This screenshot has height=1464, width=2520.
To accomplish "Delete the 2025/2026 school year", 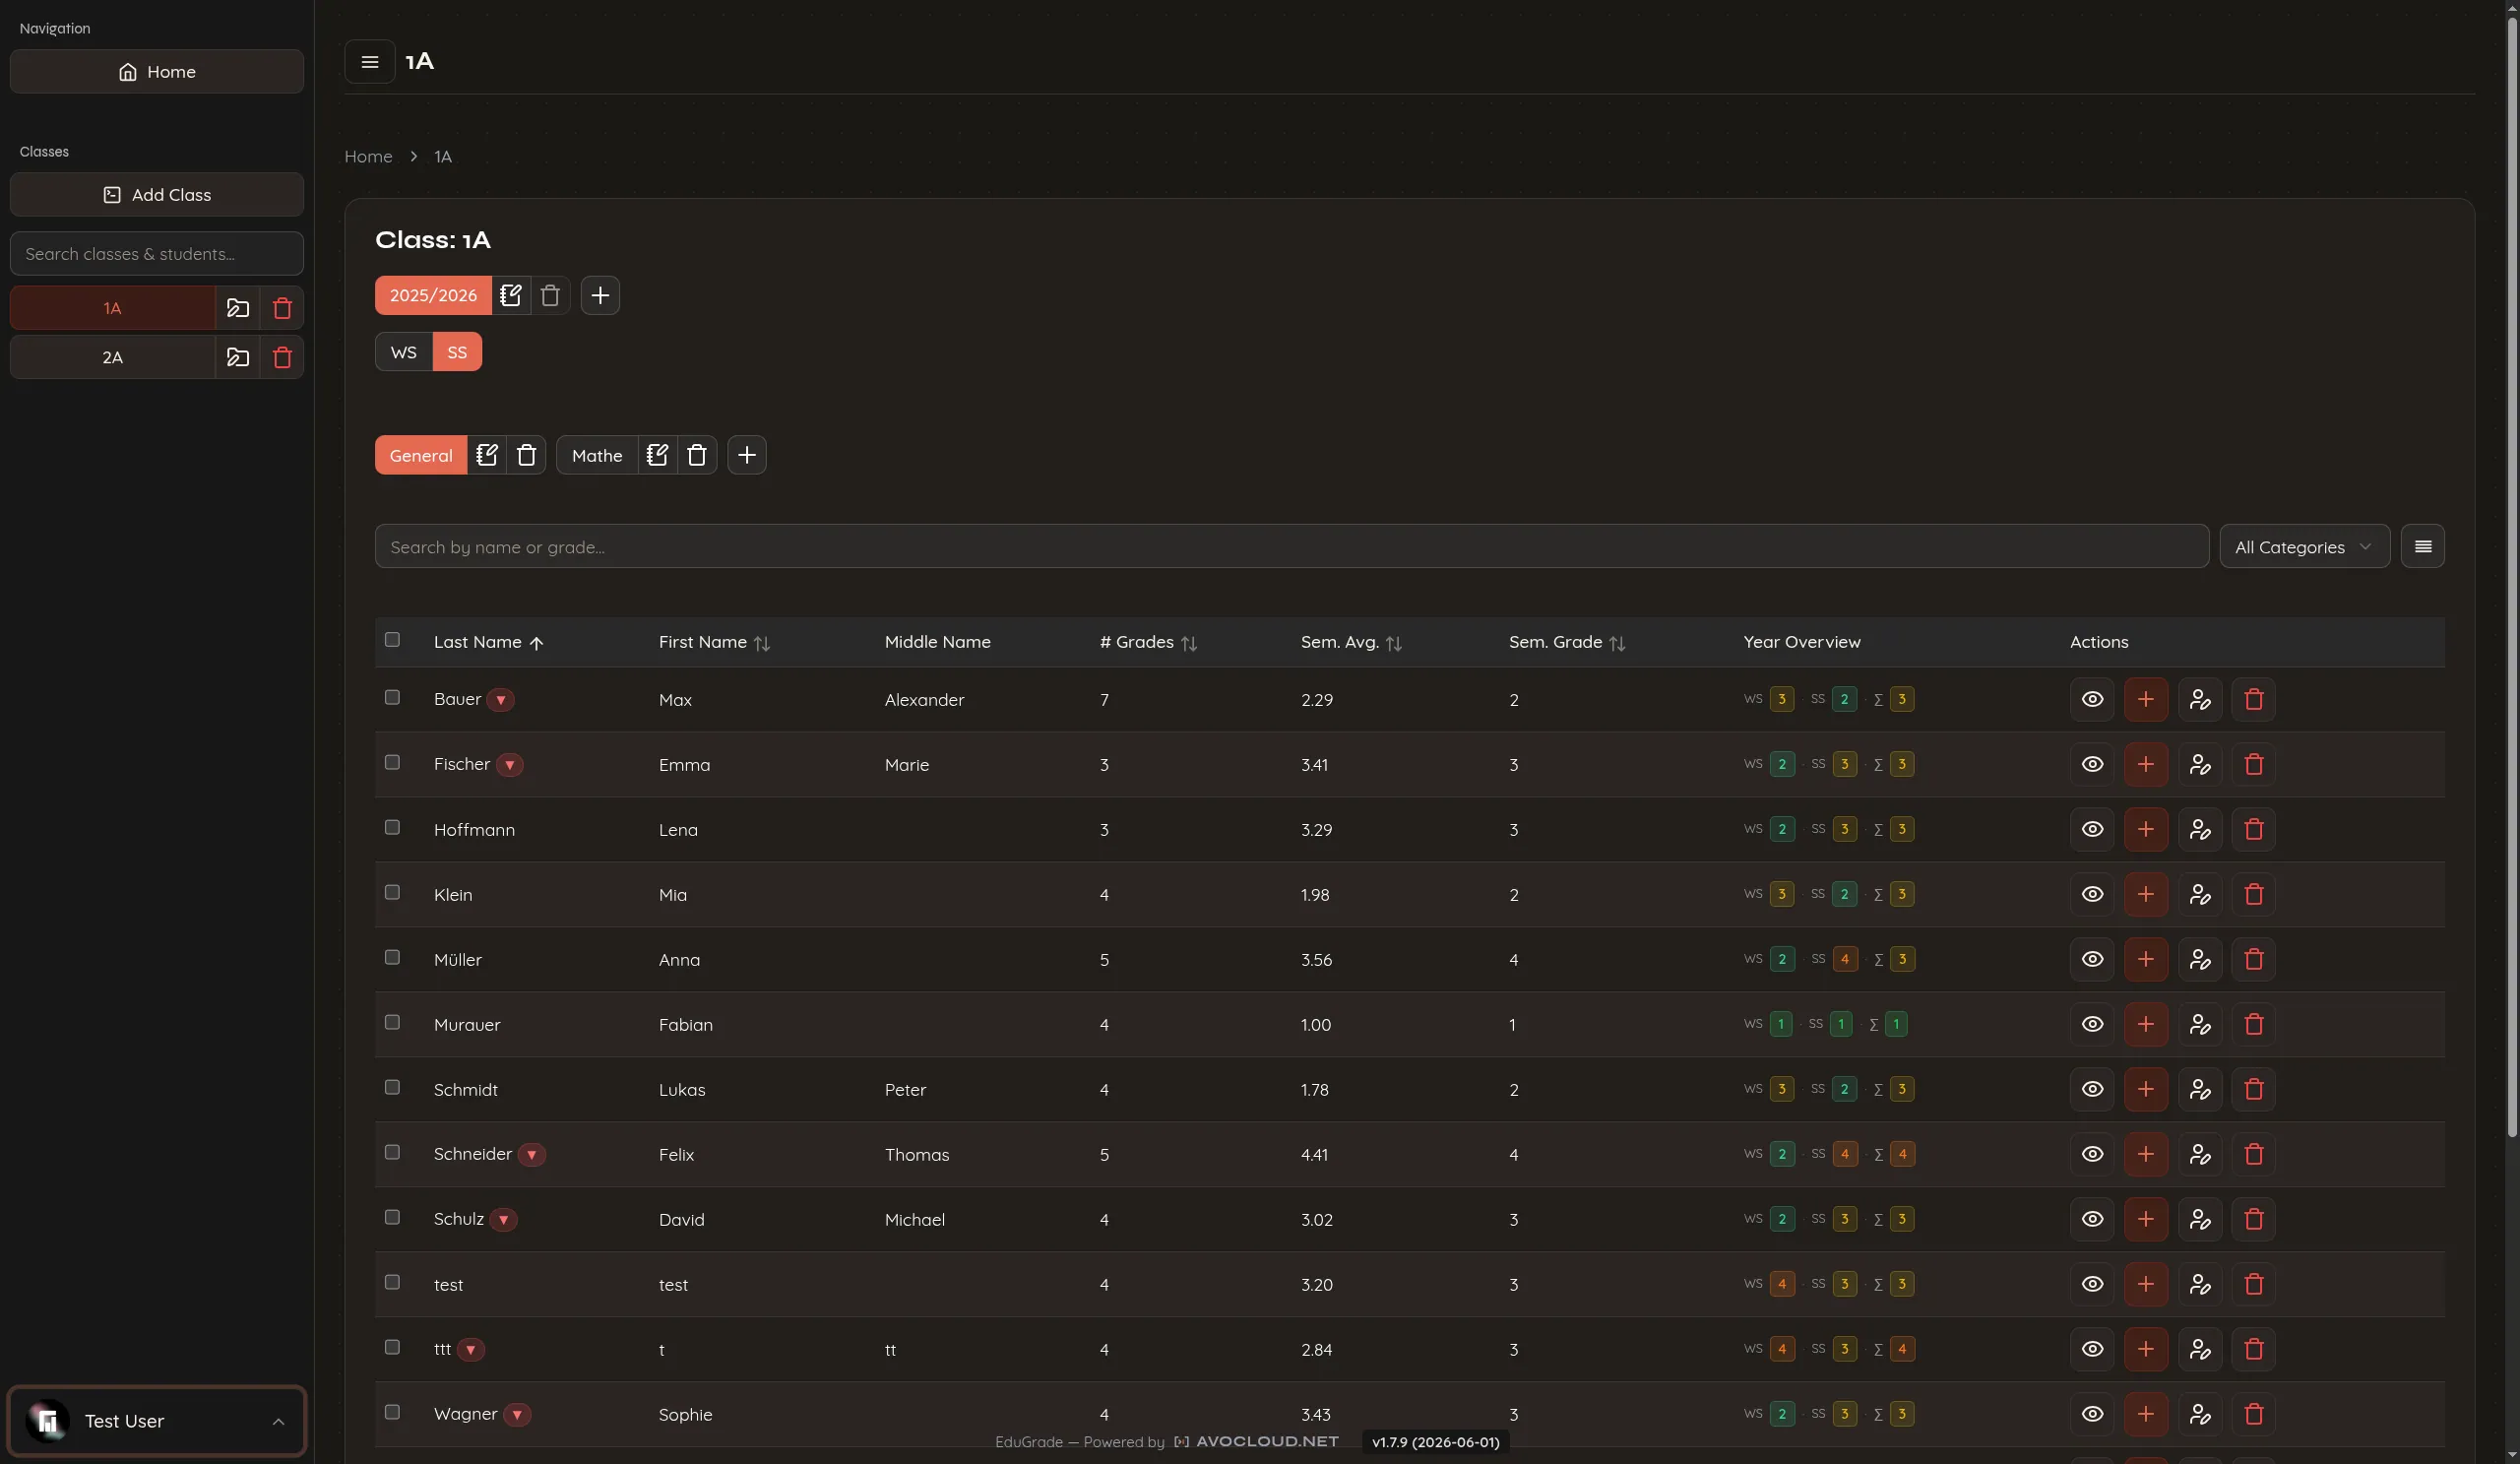I will tap(550, 295).
